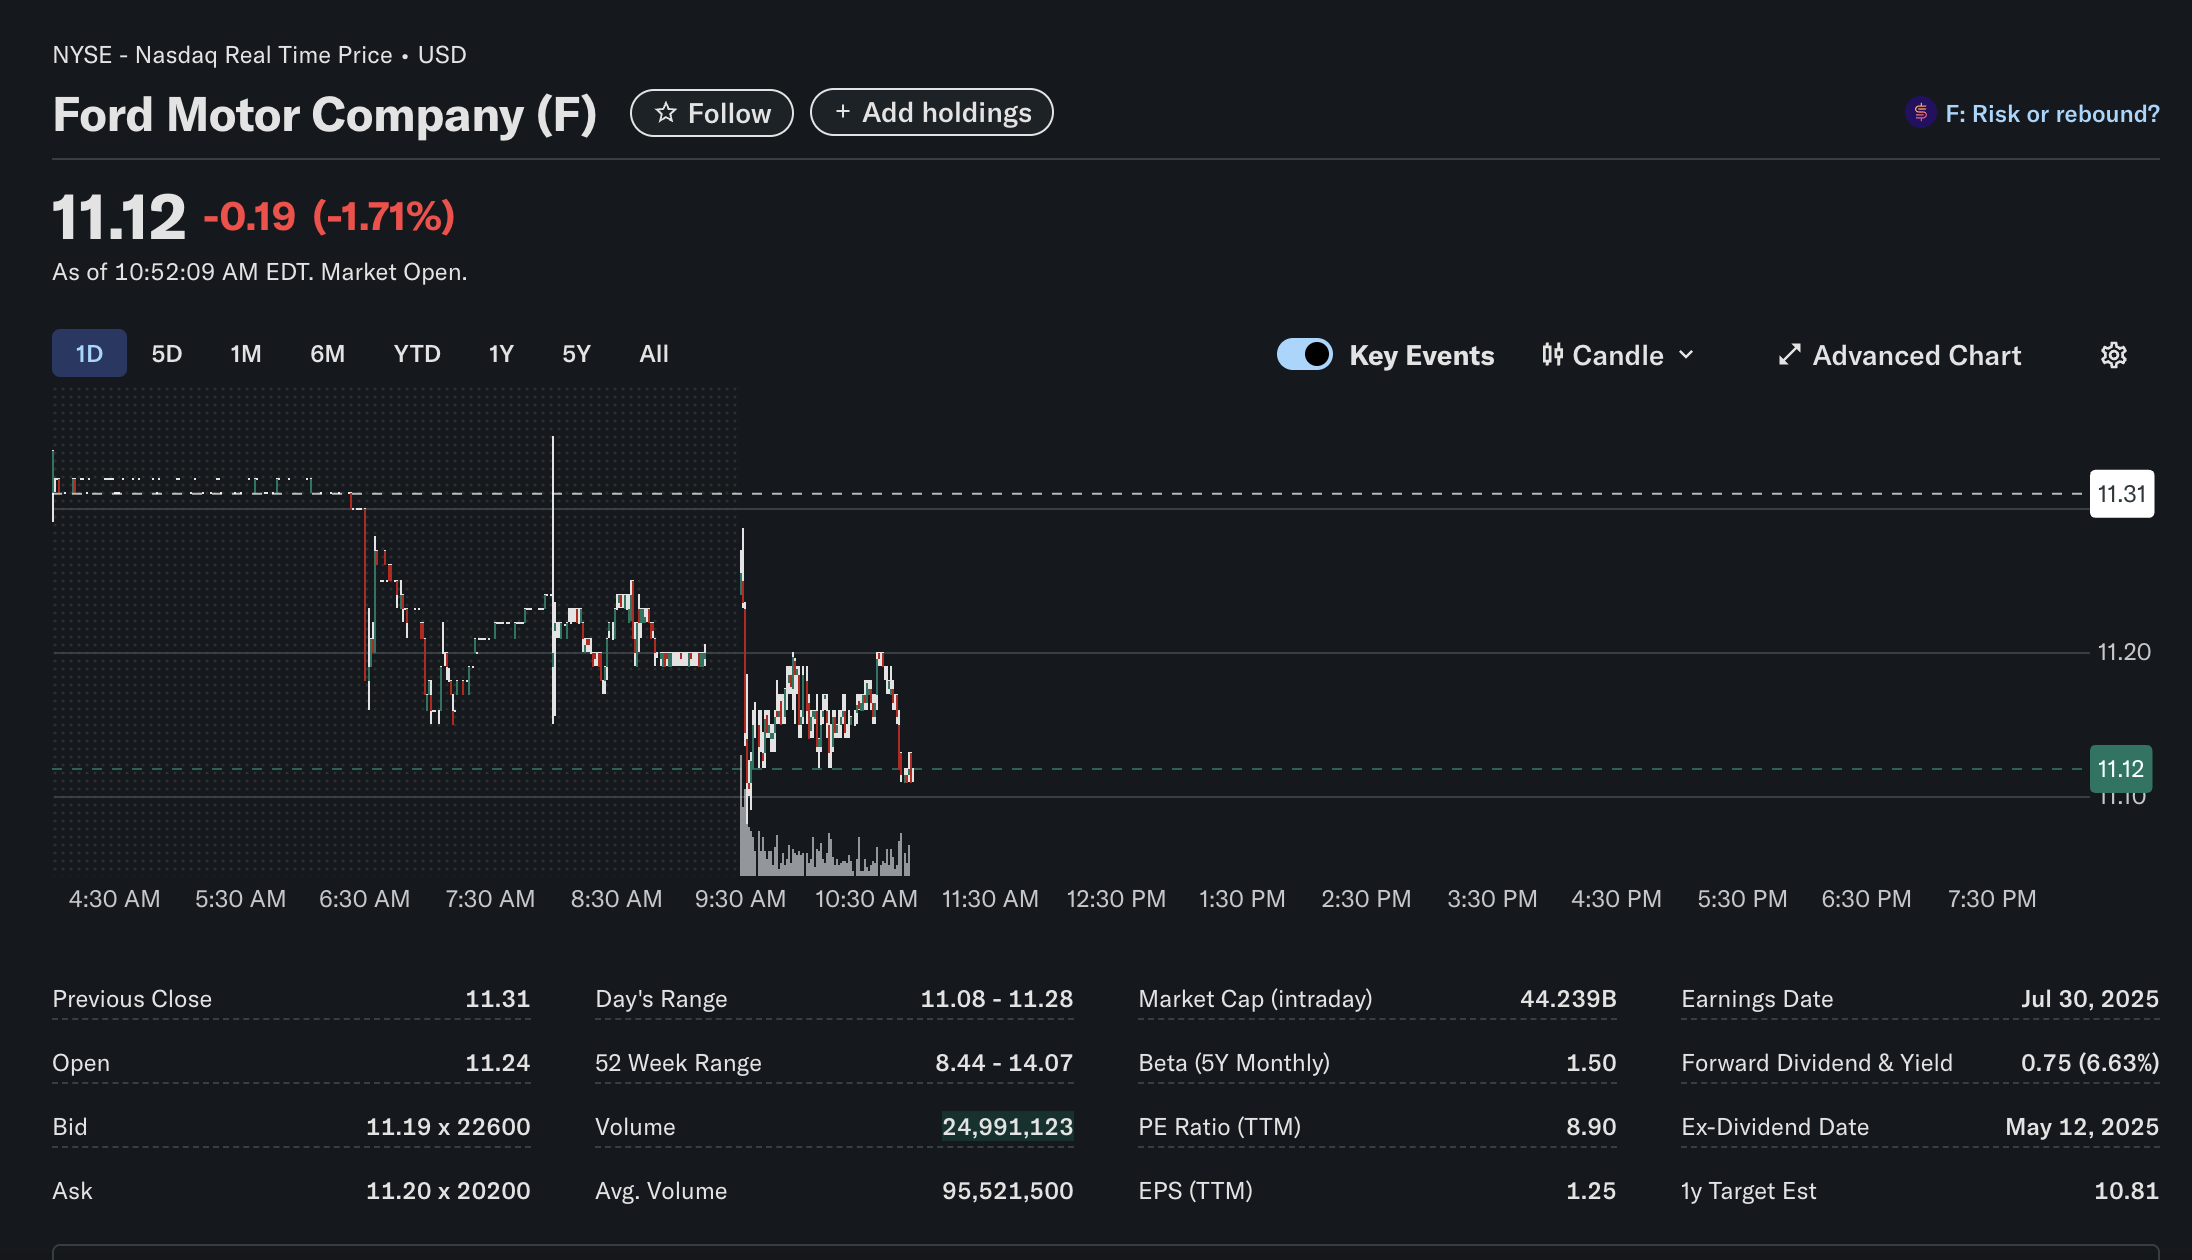Click the Beta (5Y Monthly) value 1.50

click(1591, 1063)
